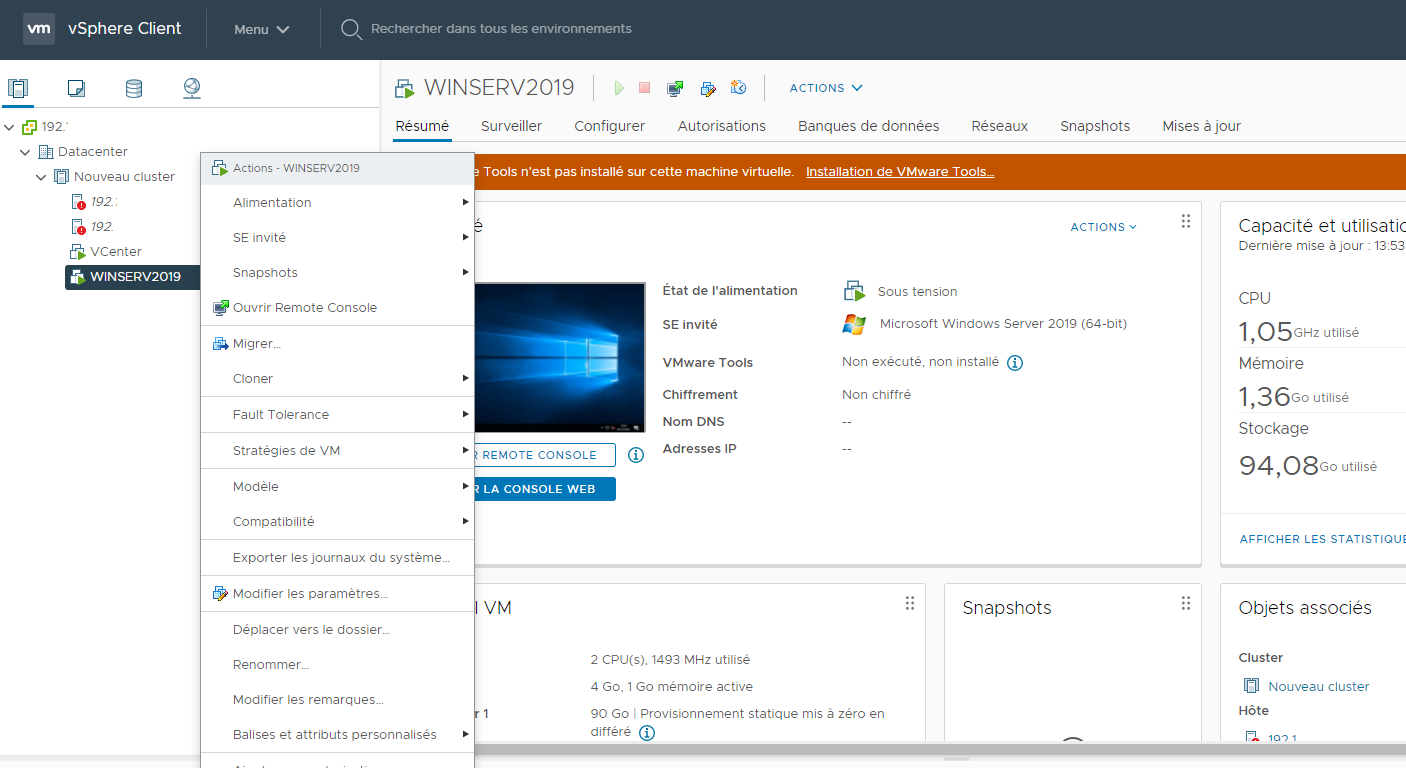Click the Windows desktop console thumbnail
The image size is (1406, 768).
[x=559, y=357]
